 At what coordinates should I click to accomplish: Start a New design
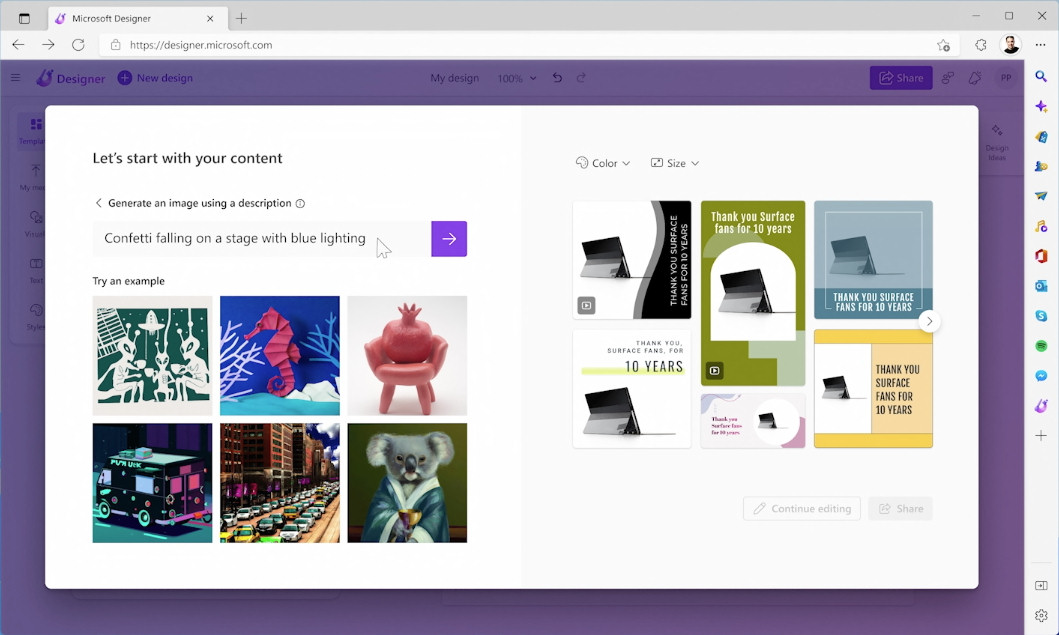click(x=155, y=78)
